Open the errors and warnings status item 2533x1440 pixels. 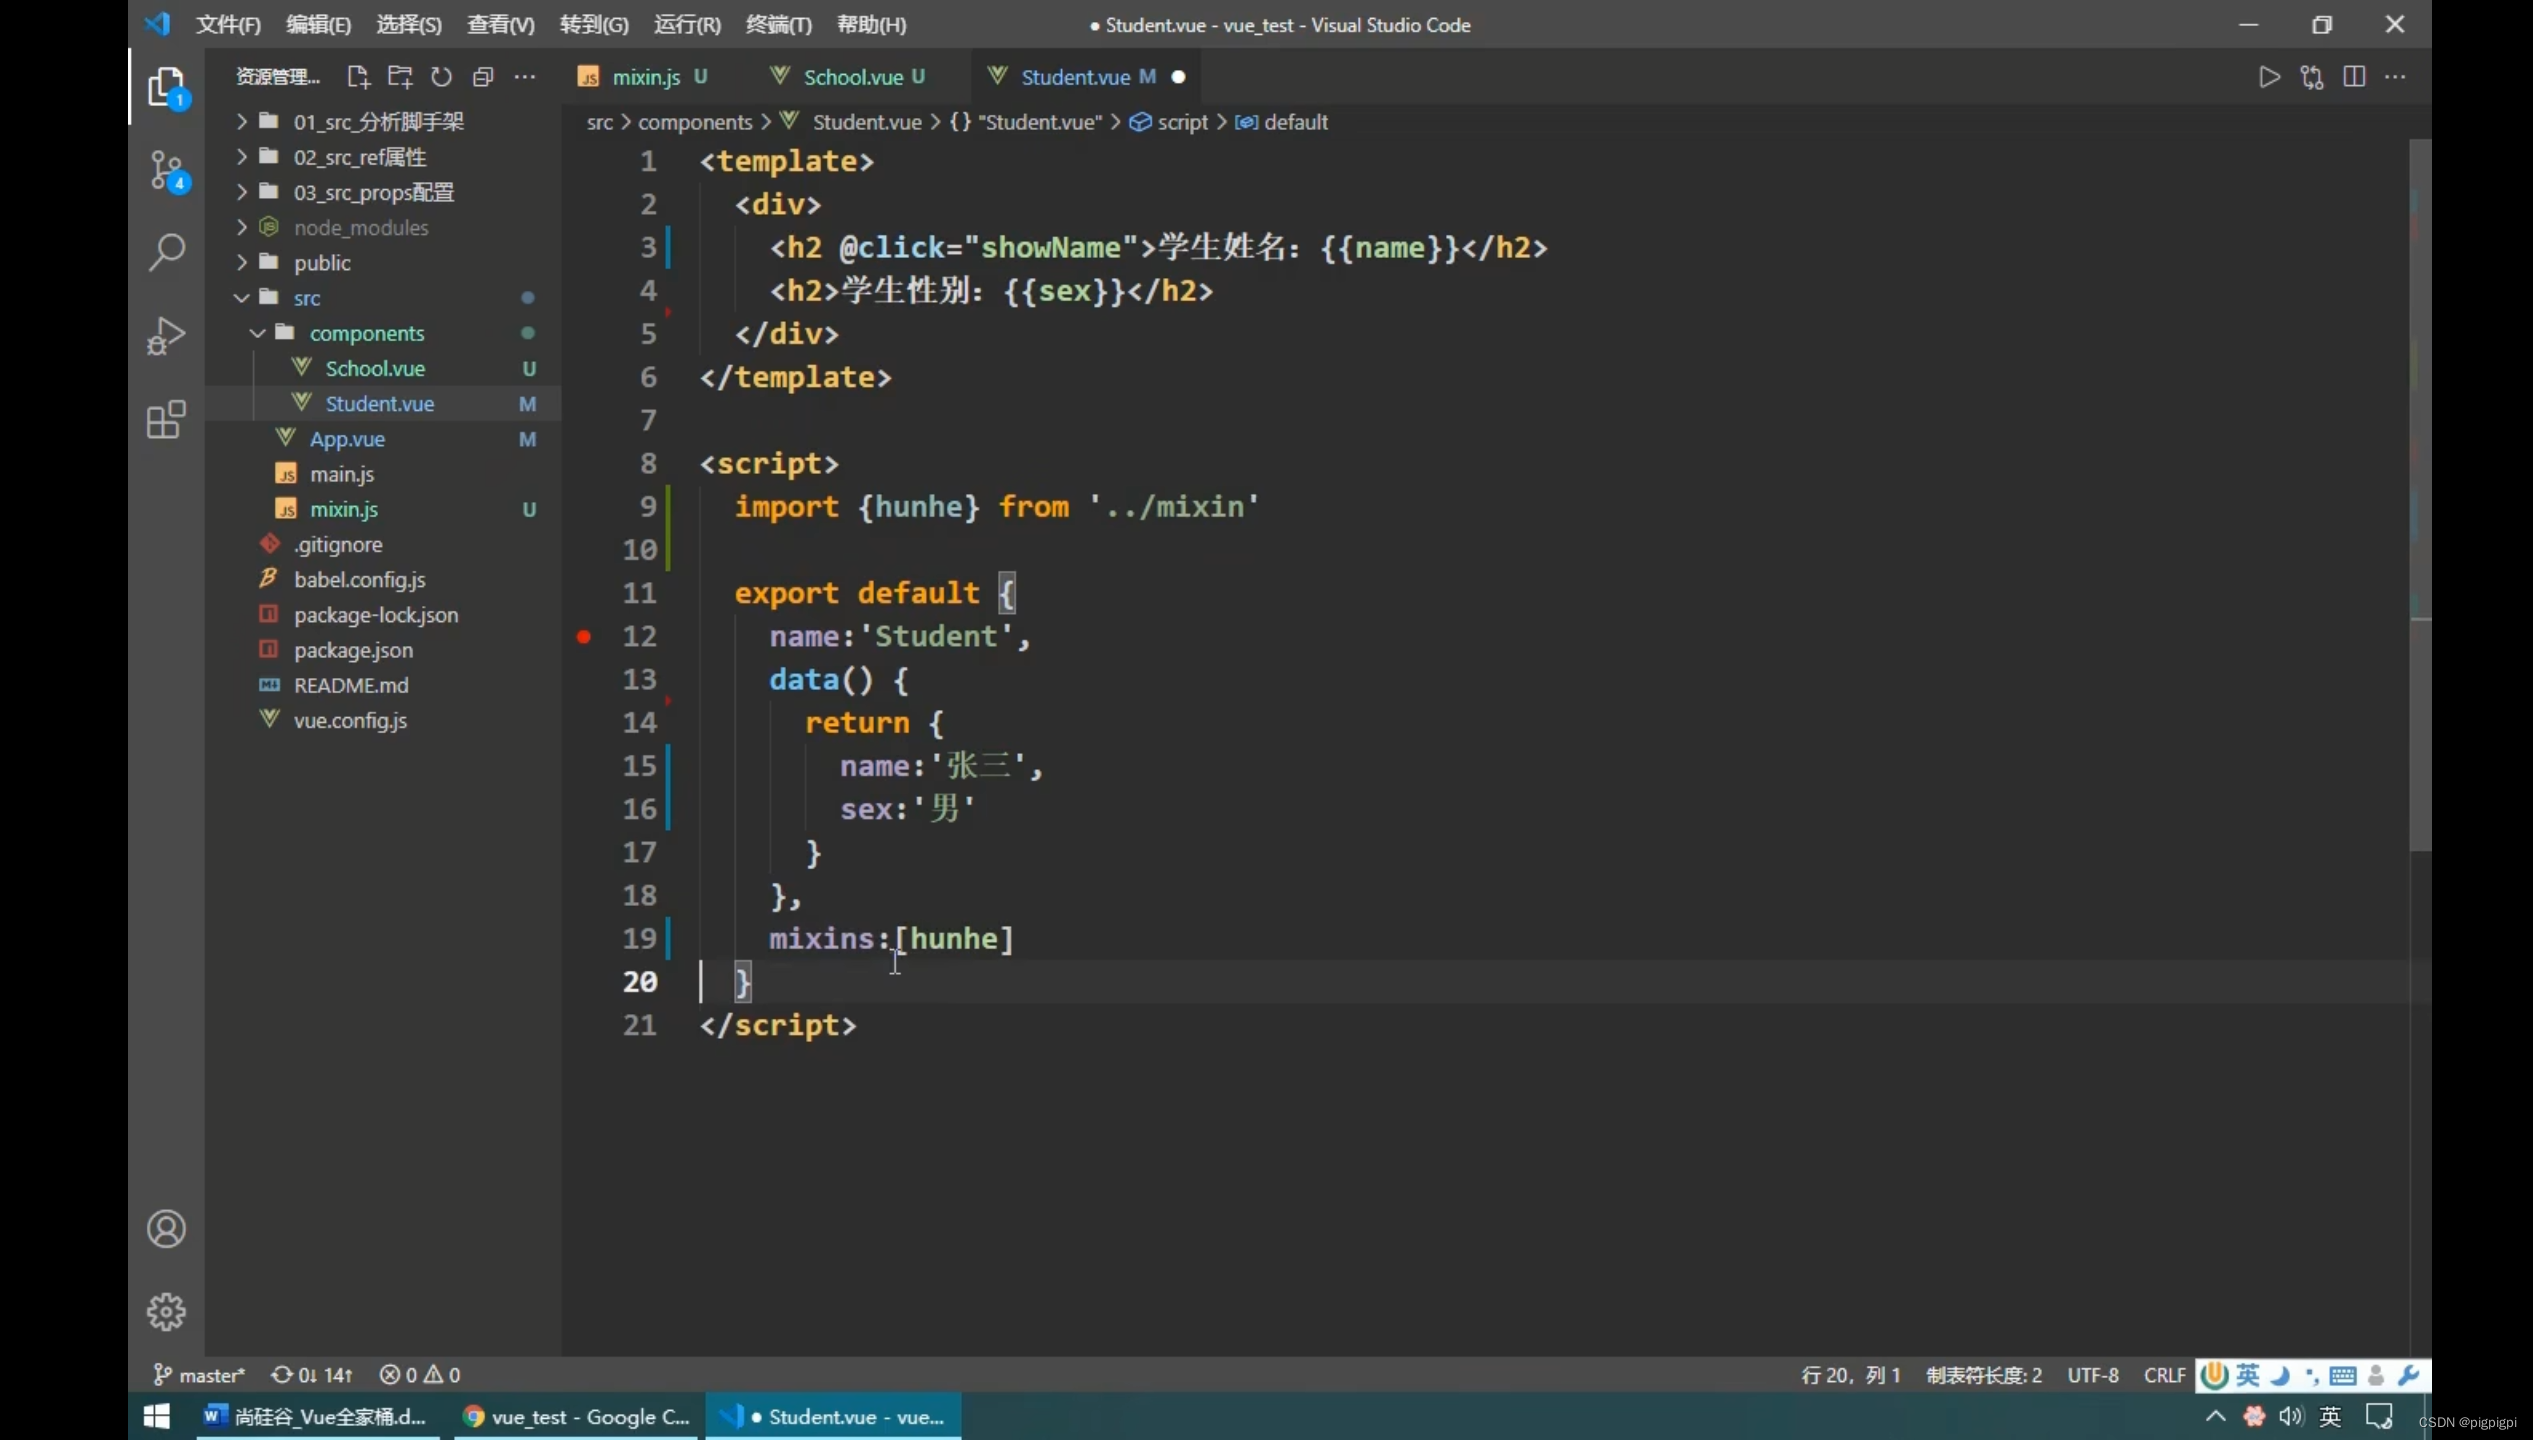[x=420, y=1375]
